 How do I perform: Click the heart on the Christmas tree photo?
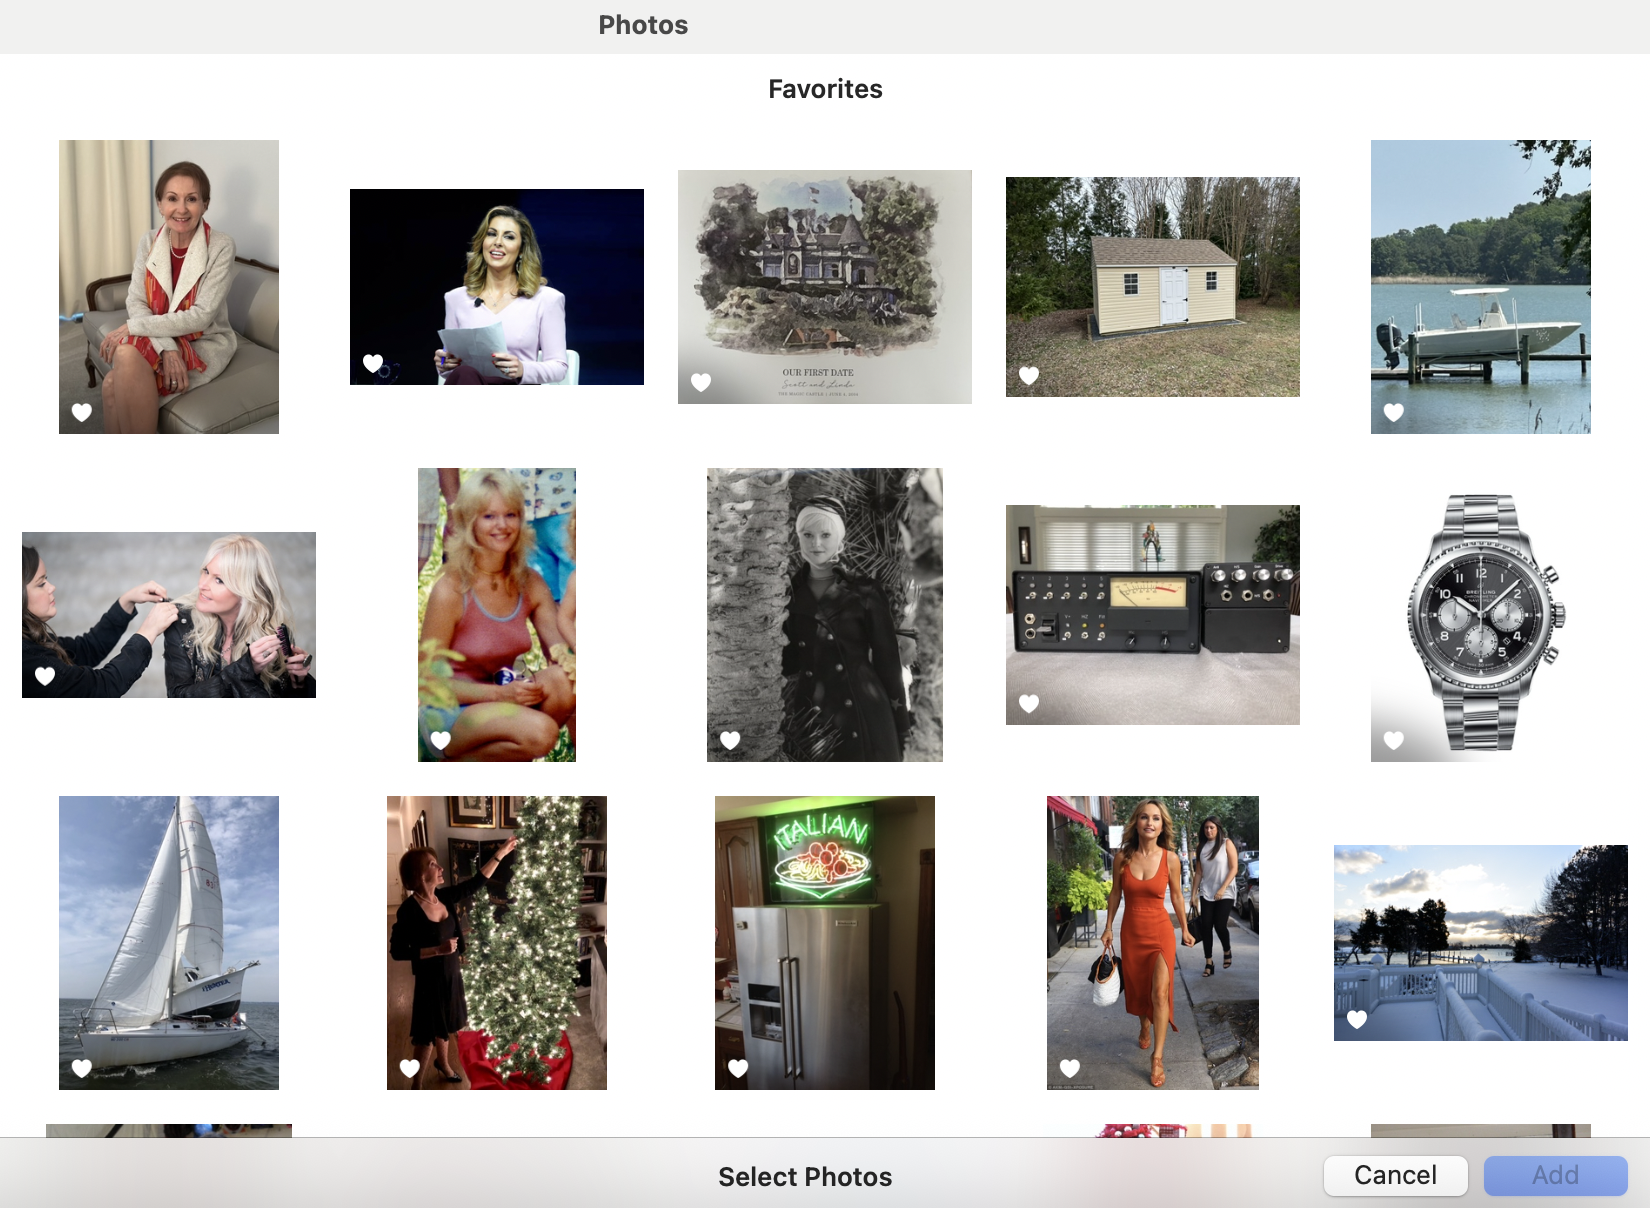tap(410, 1068)
